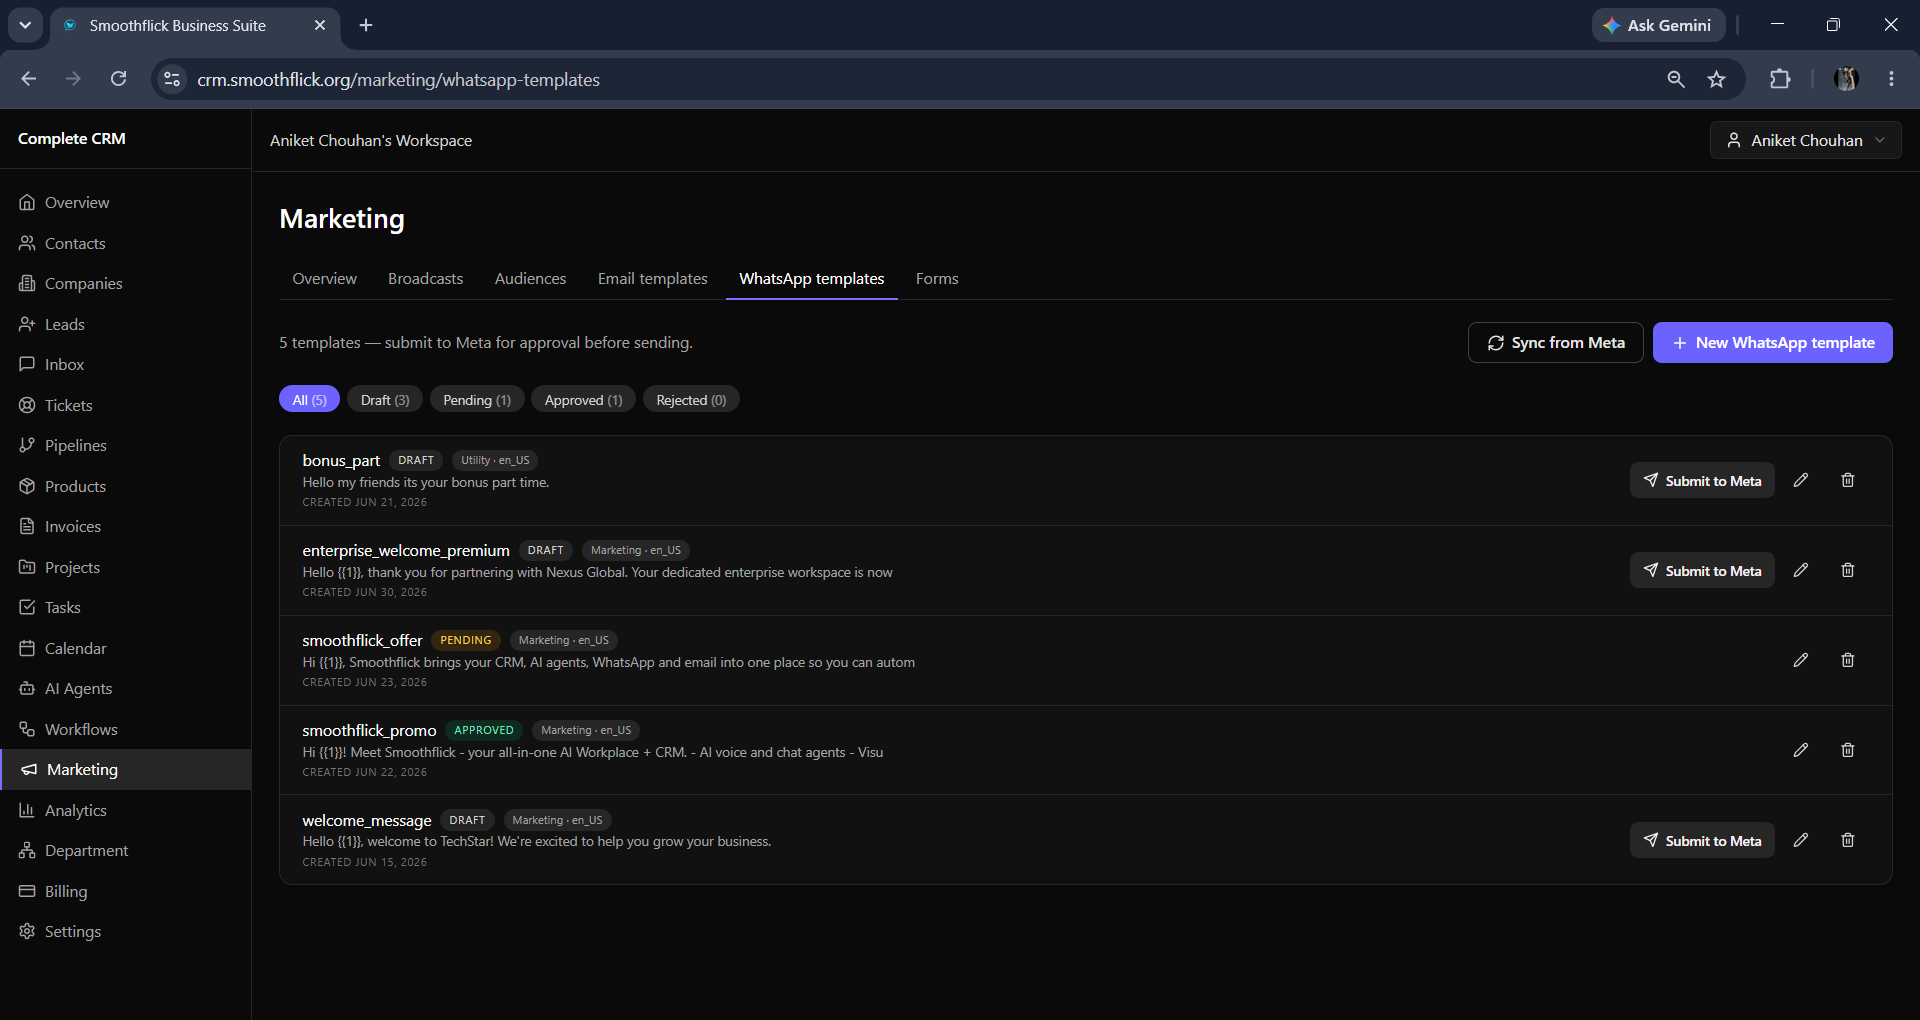Submit enterprise_welcome_premium to Meta
1920x1020 pixels.
pyautogui.click(x=1702, y=570)
